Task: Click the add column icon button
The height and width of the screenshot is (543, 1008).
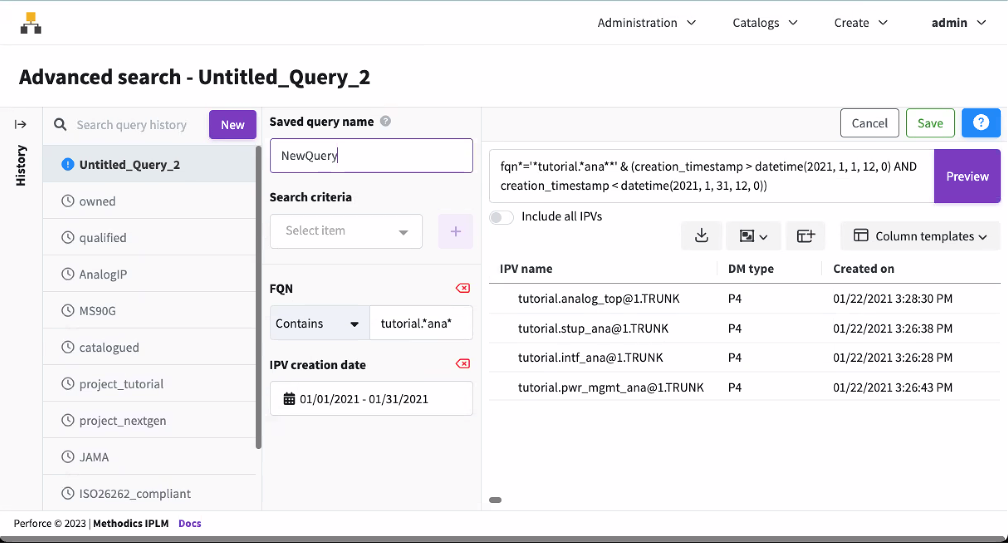Action: [x=805, y=236]
